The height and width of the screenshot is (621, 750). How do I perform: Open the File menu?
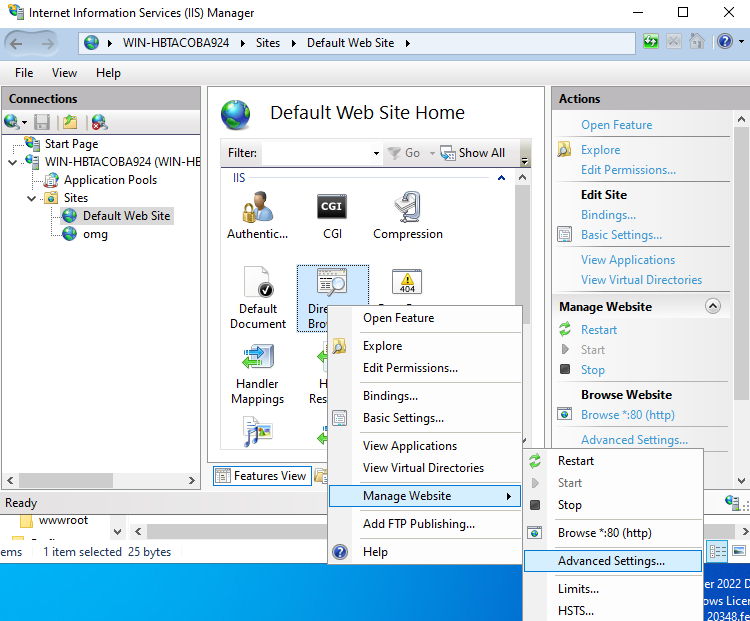point(24,73)
